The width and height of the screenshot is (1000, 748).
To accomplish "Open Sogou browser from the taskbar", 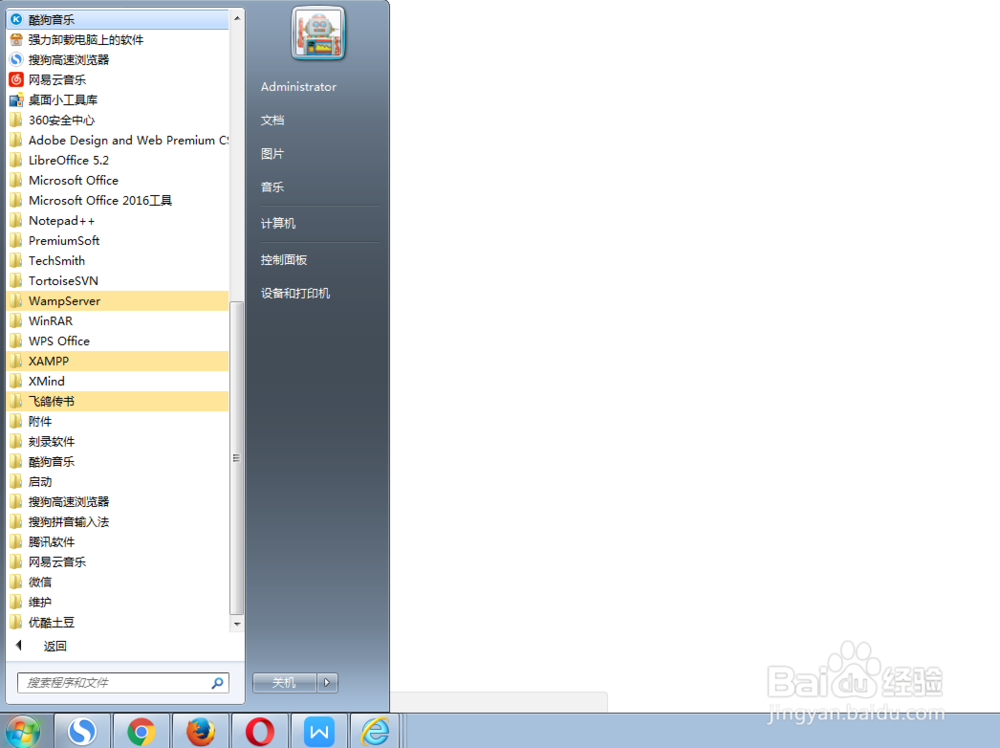I will (82, 731).
